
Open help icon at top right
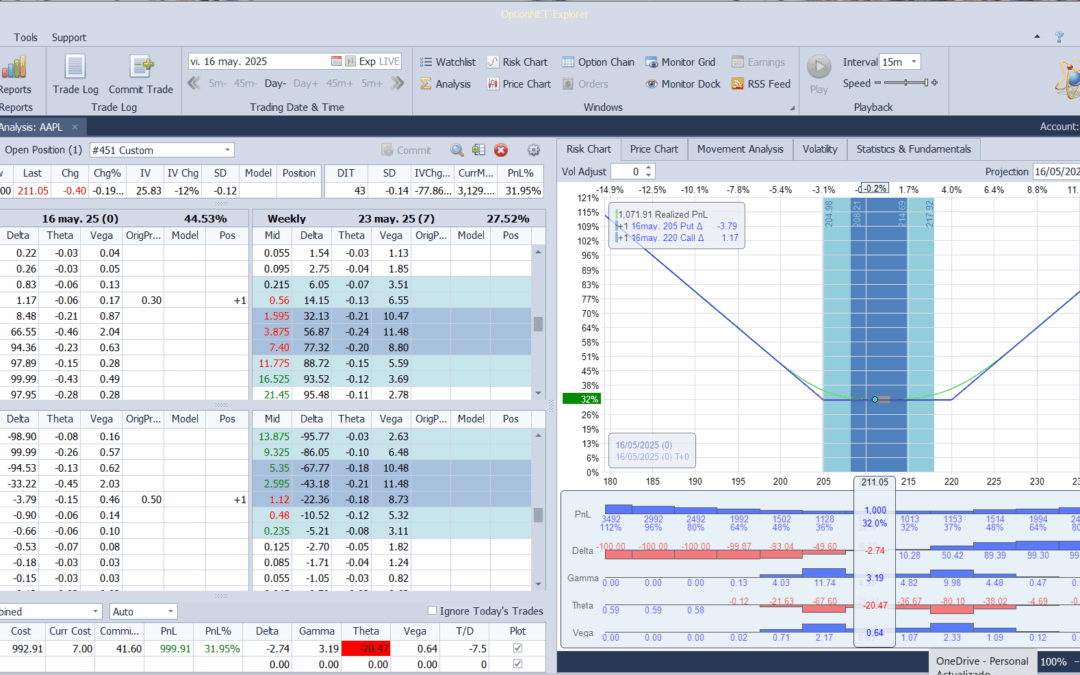(x=1059, y=37)
